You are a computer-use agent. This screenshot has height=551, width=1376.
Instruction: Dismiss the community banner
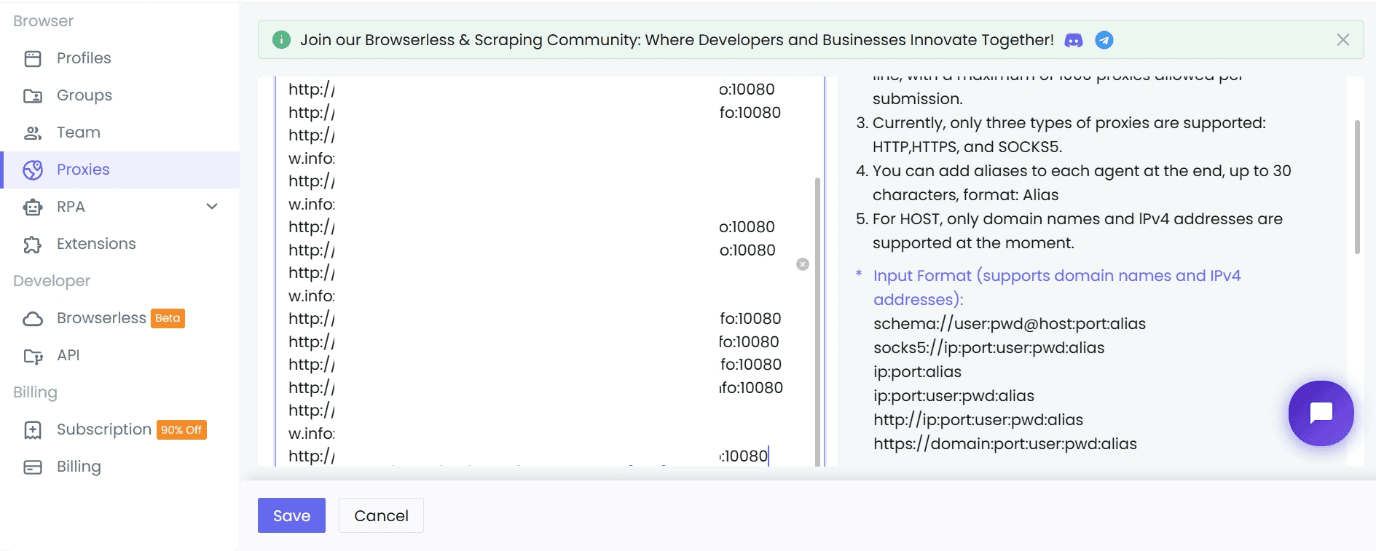coord(1343,40)
